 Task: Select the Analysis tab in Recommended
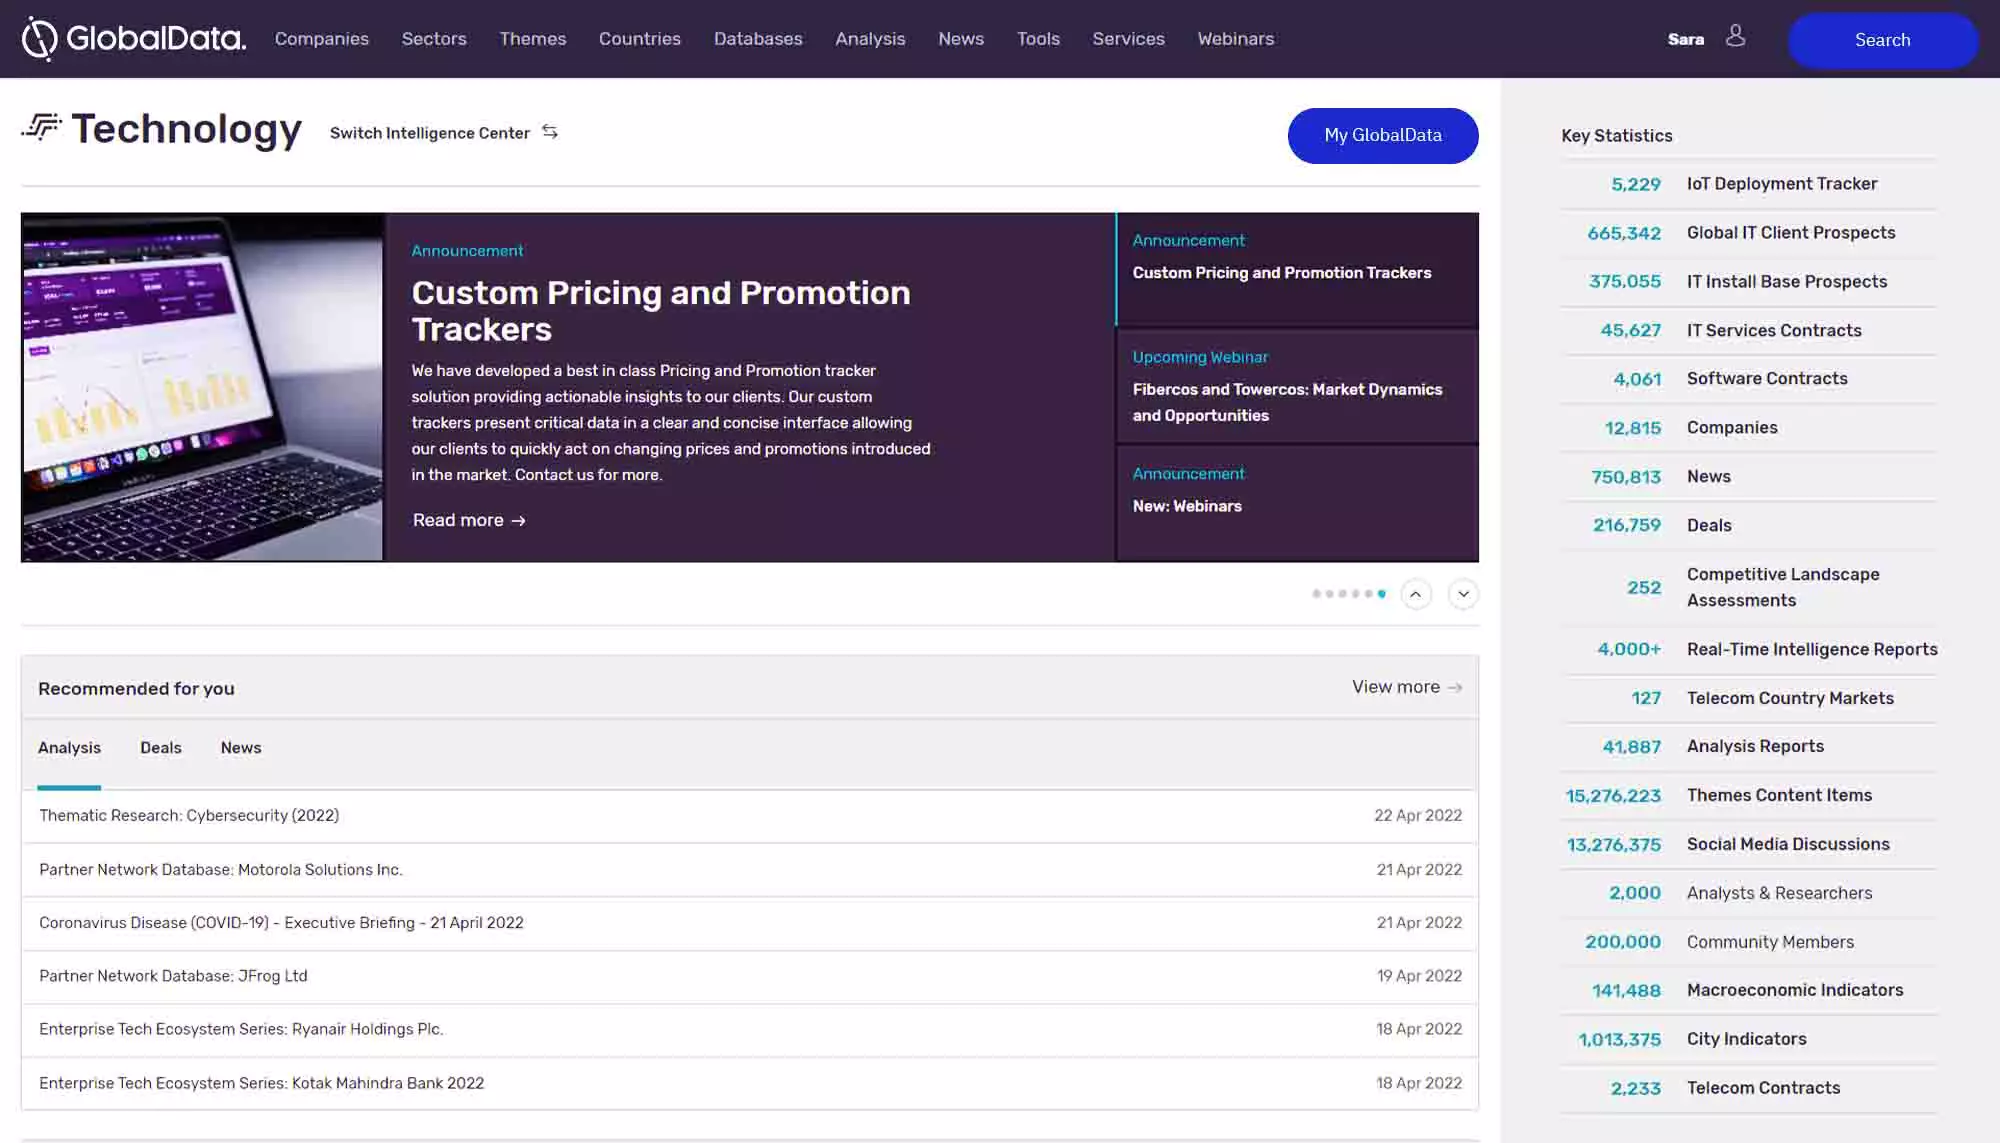[x=69, y=748]
